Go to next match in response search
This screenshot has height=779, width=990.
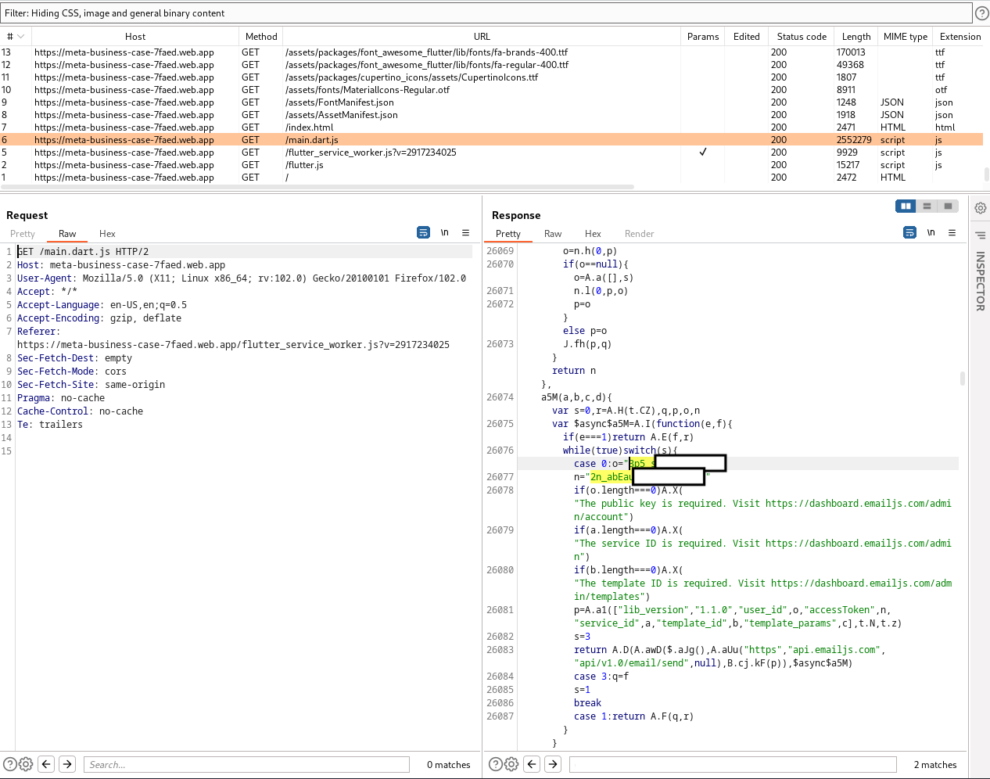(552, 765)
